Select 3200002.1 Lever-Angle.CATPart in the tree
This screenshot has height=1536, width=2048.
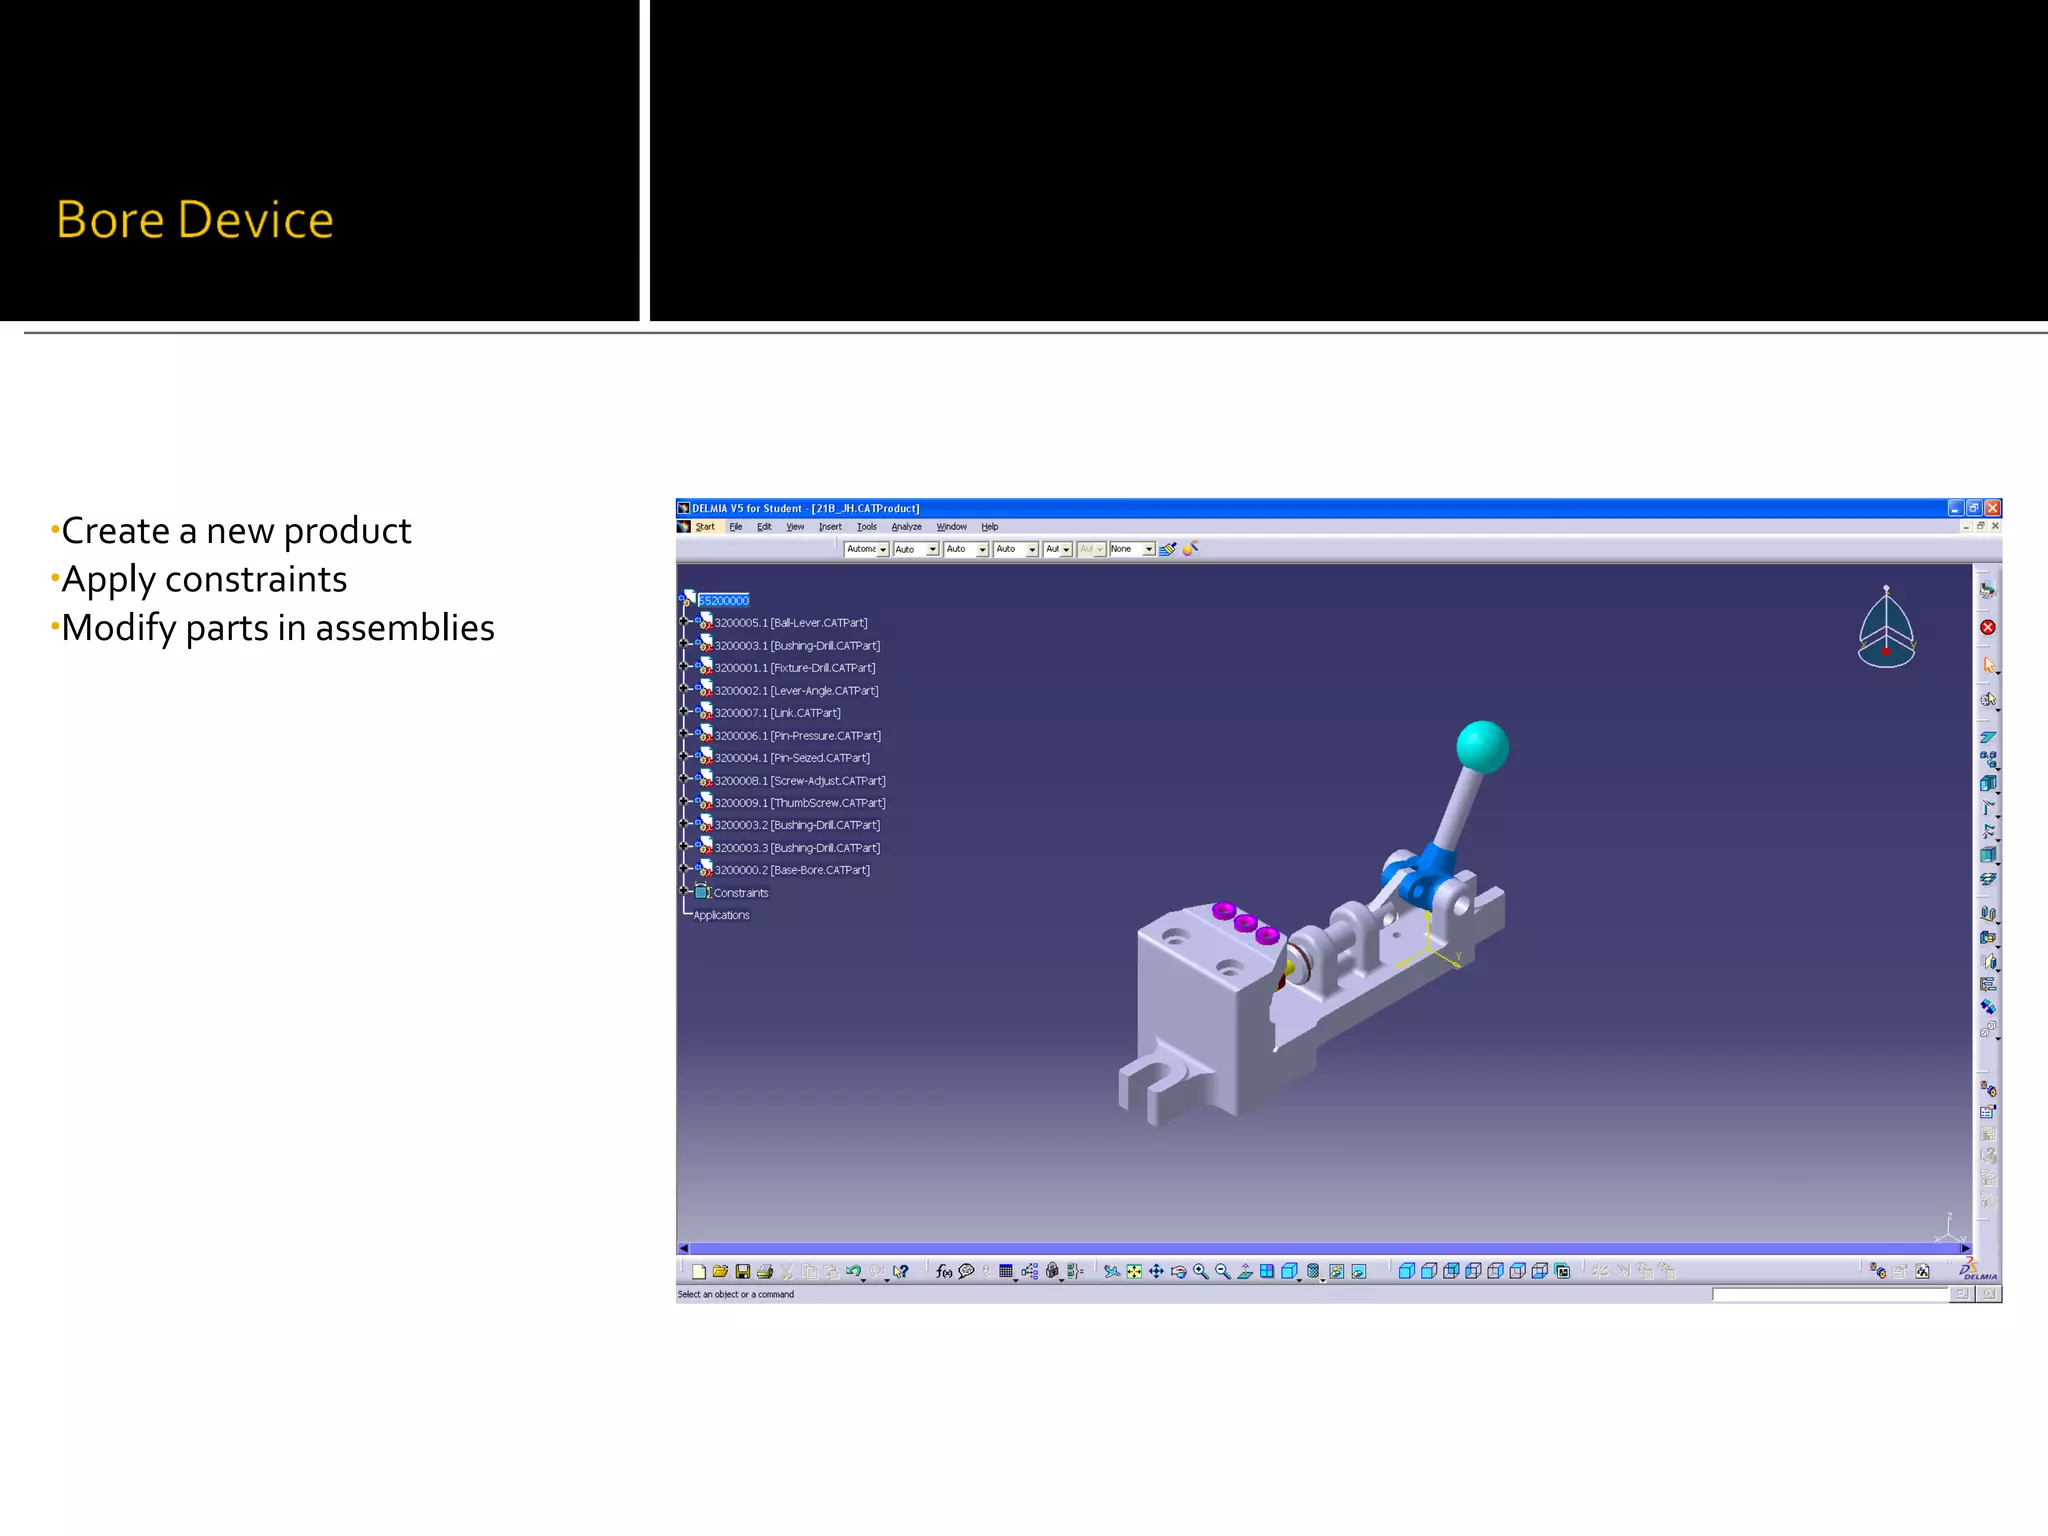pyautogui.click(x=796, y=691)
